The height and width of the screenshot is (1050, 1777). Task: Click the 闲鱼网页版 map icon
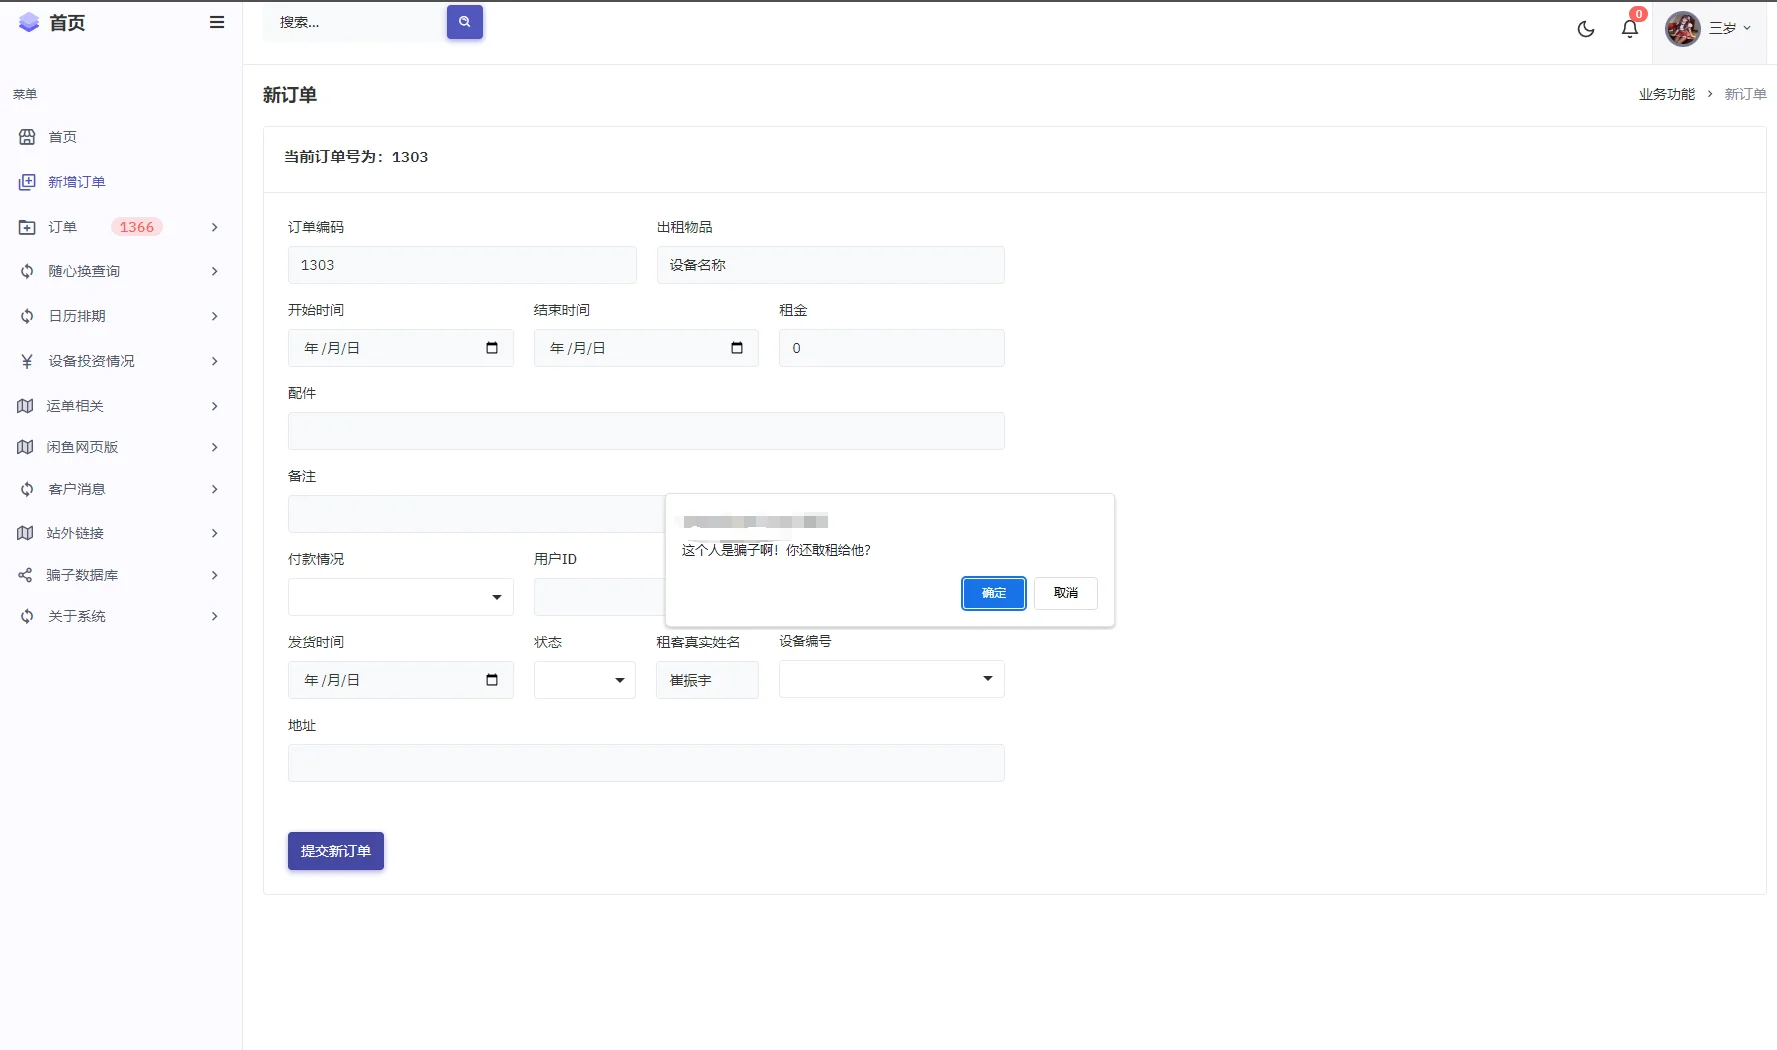point(25,447)
